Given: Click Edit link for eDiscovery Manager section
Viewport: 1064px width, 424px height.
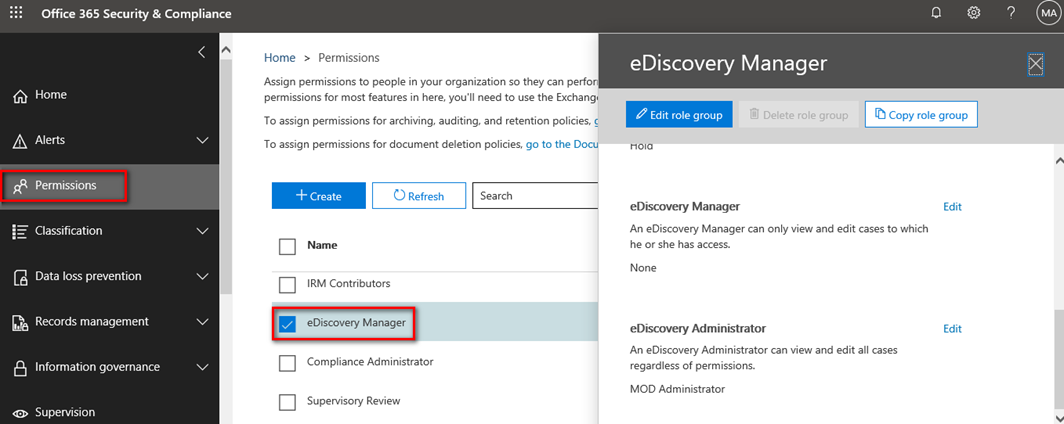Looking at the screenshot, I should pos(953,207).
